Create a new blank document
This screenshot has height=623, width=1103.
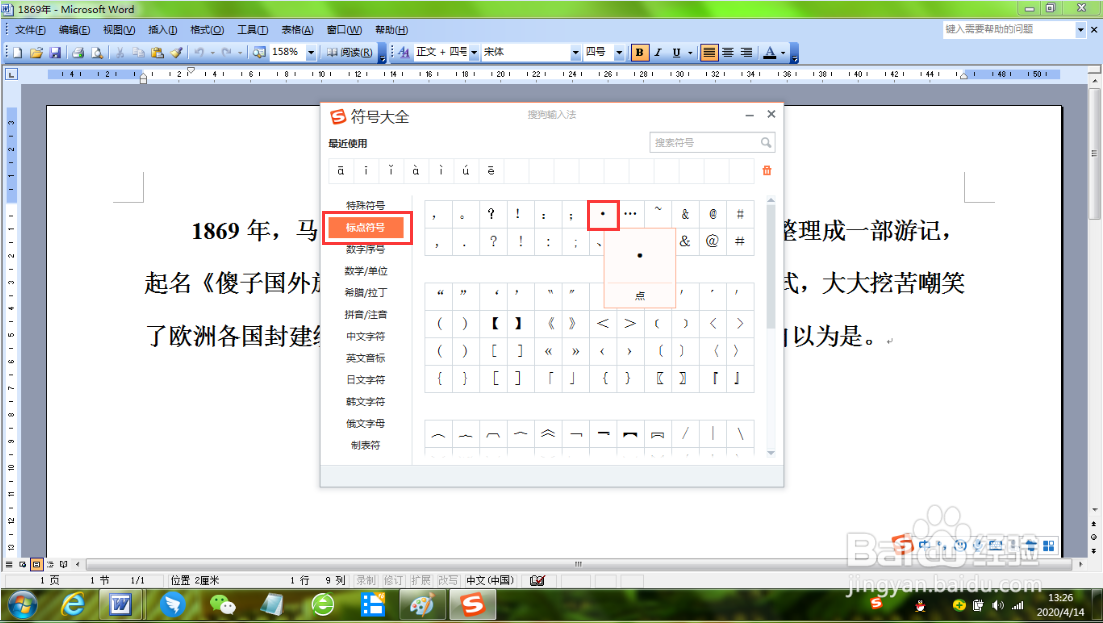coord(18,53)
